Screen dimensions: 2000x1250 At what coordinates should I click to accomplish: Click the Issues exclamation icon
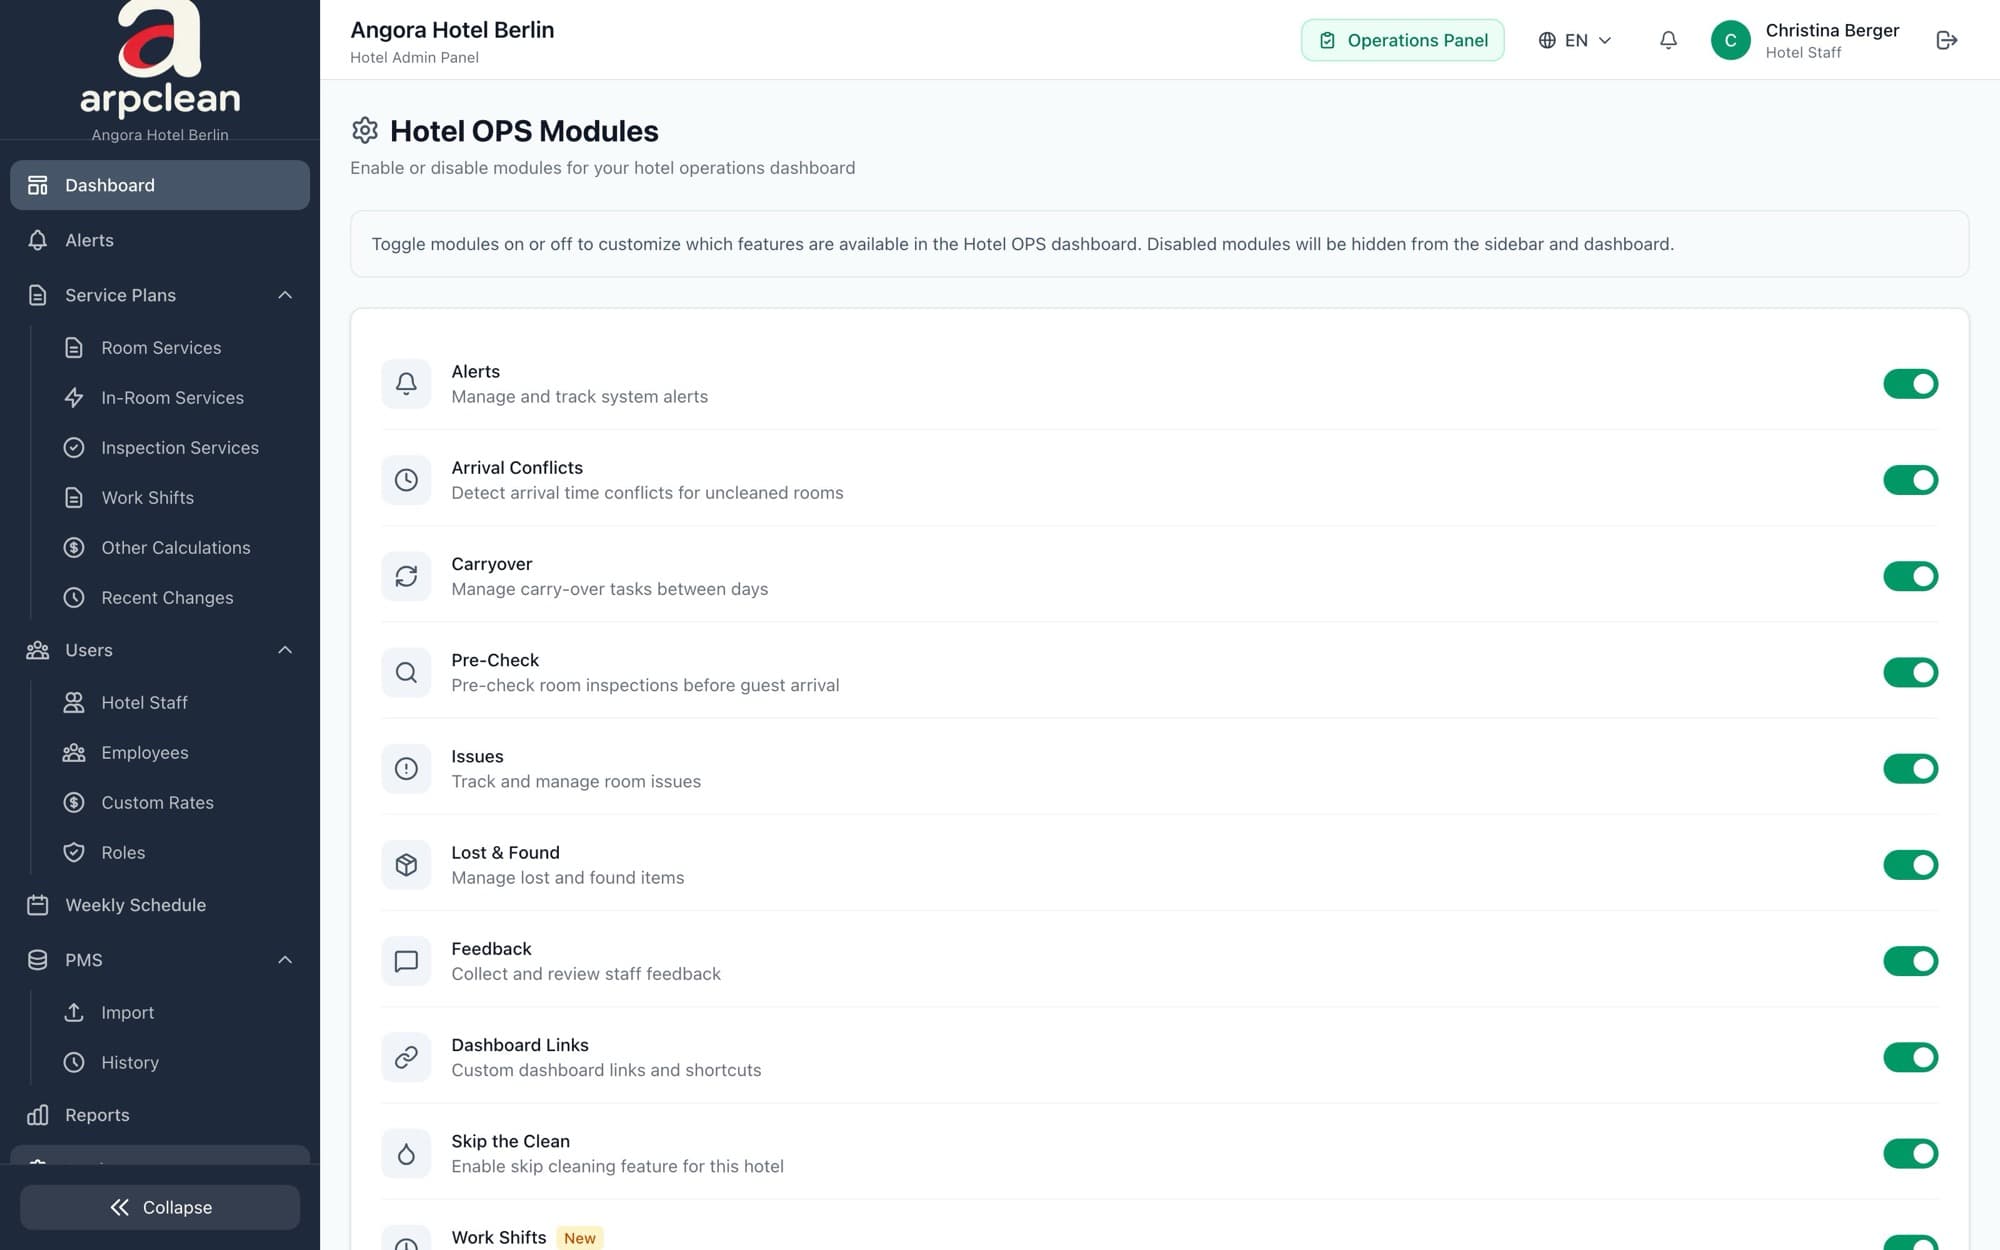point(406,768)
